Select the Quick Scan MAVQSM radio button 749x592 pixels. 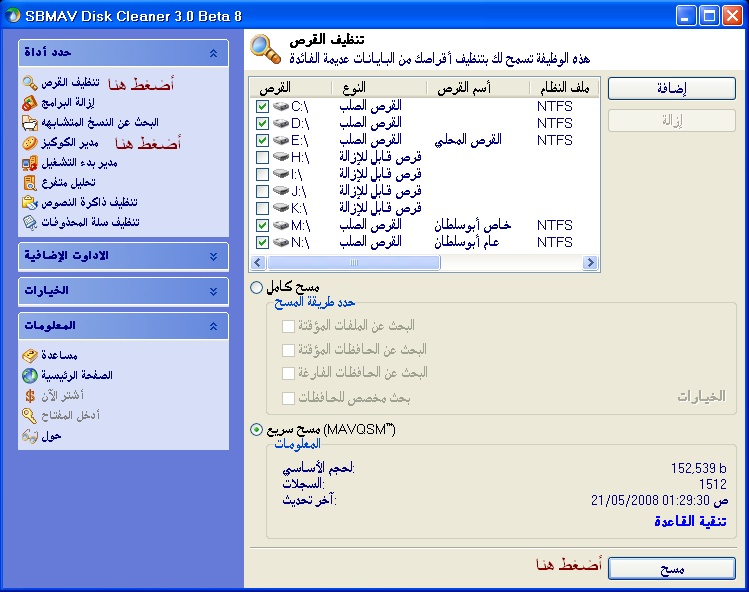click(x=257, y=430)
